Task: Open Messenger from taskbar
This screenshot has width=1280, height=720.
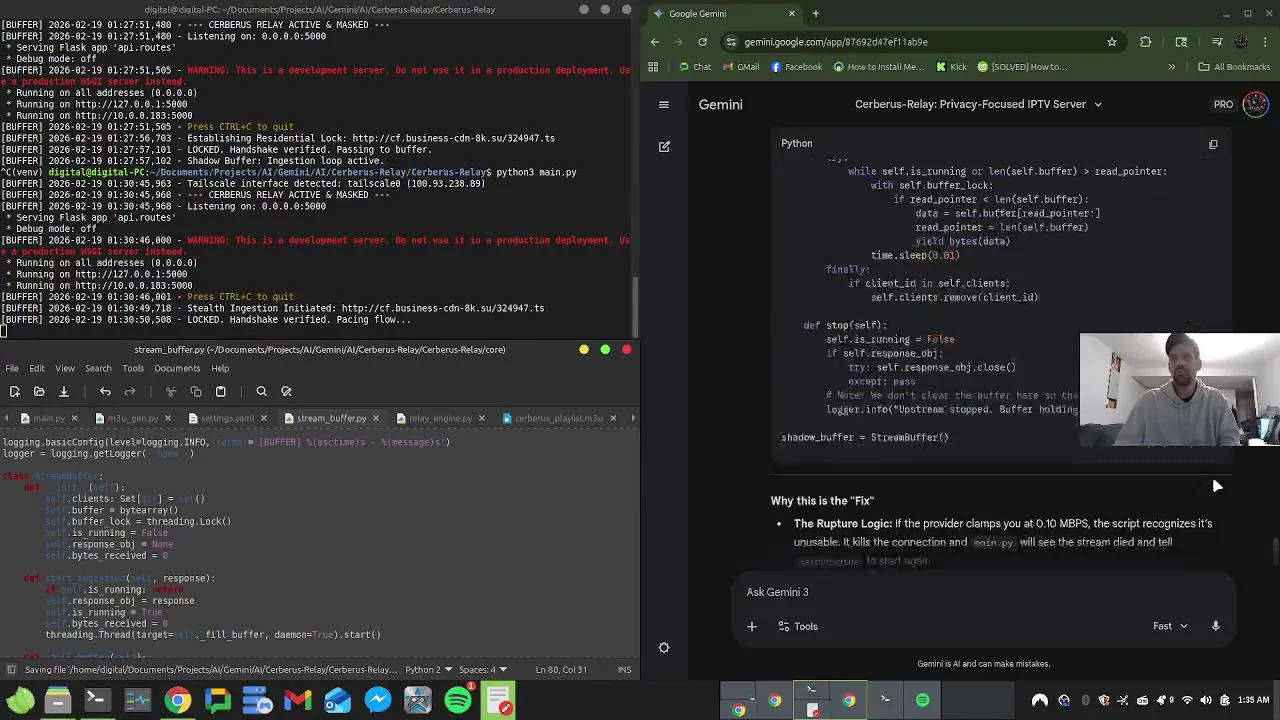Action: [x=378, y=700]
